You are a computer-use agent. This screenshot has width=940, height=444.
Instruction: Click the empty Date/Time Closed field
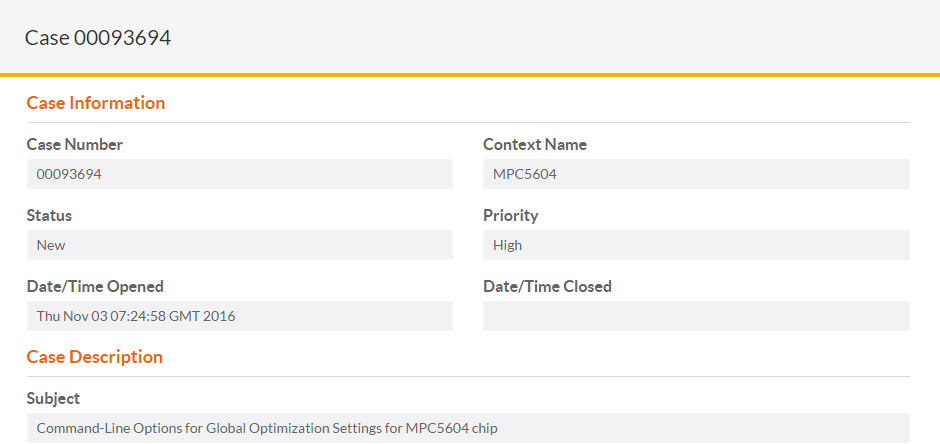coord(696,316)
